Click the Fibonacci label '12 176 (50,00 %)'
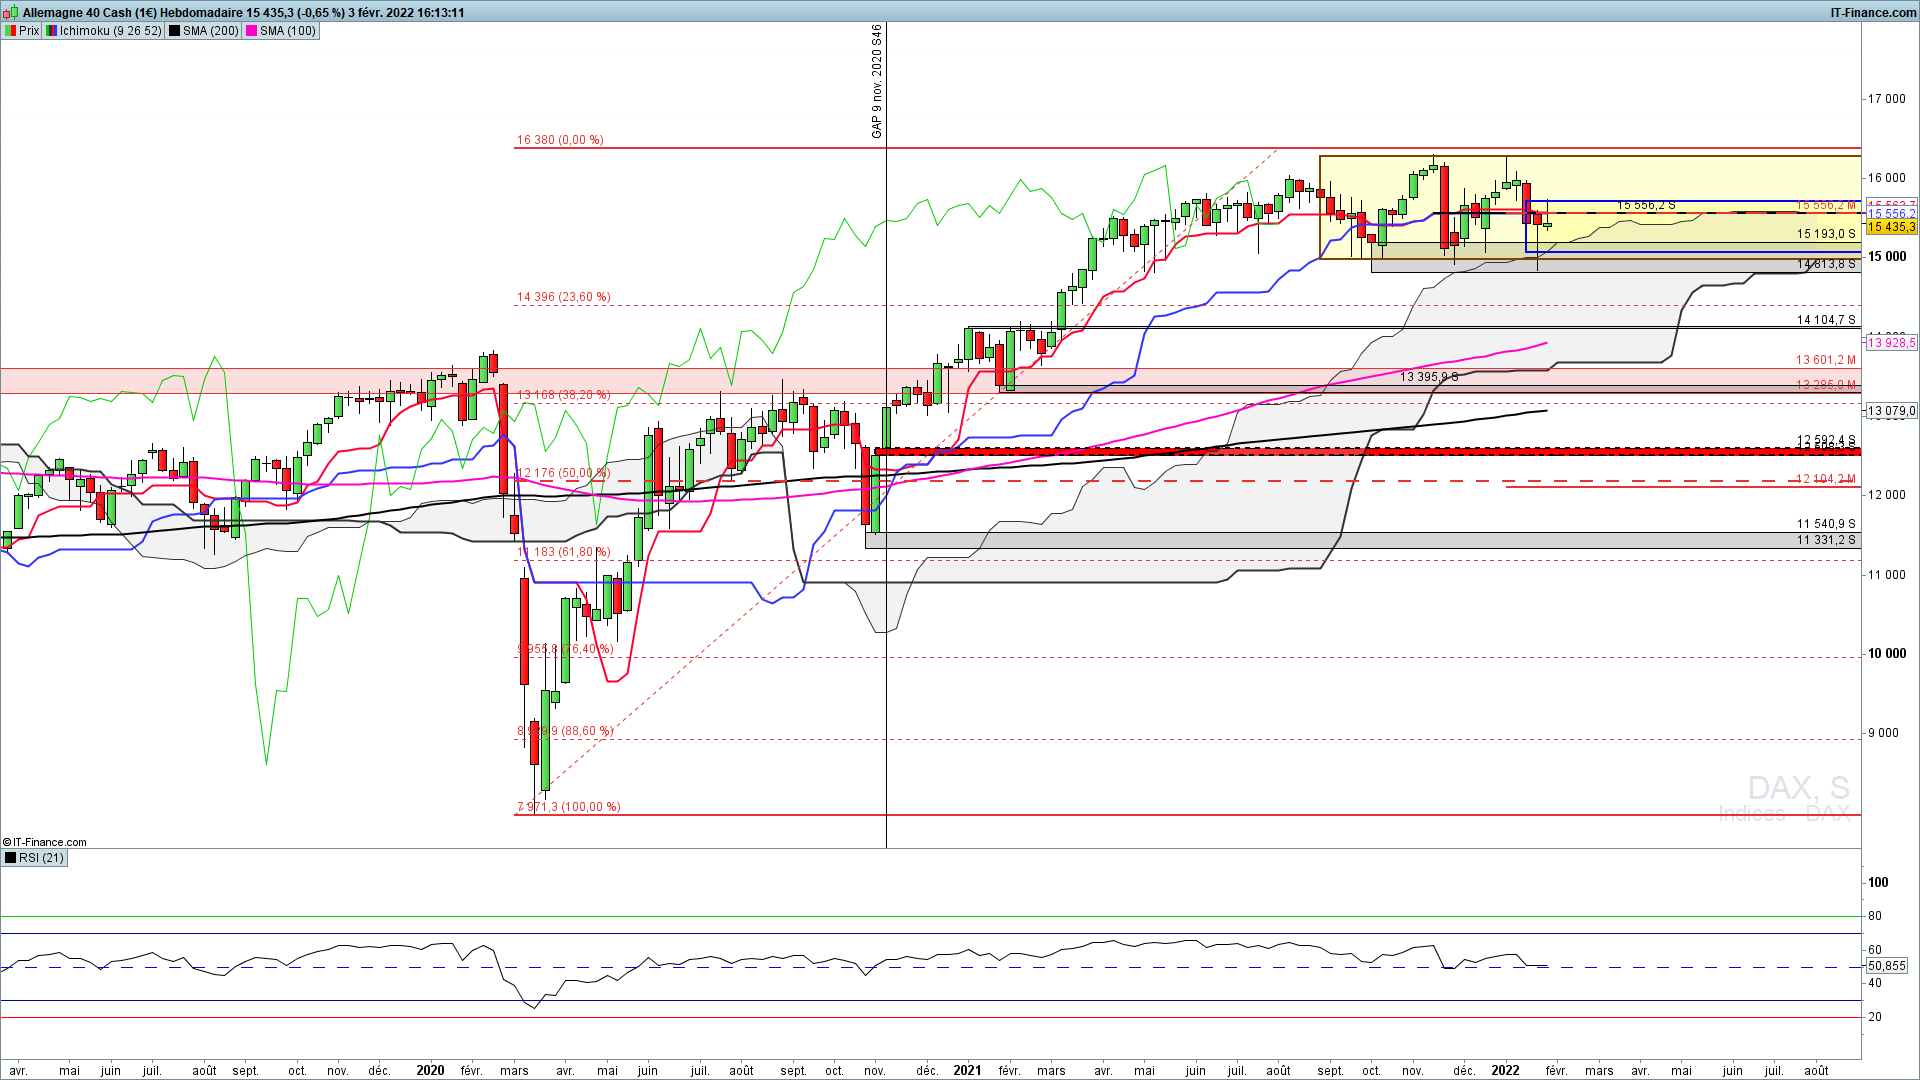 point(563,473)
